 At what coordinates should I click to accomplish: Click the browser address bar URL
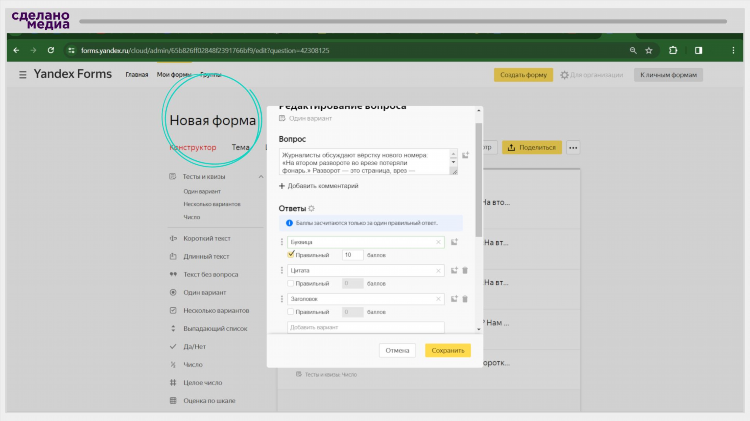pyautogui.click(x=205, y=50)
